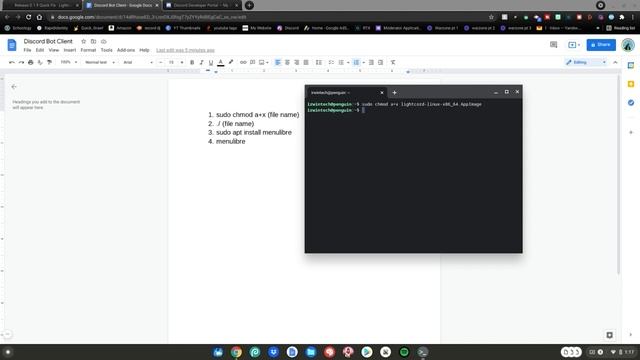640x360 pixels.
Task: Open the Help menu
Action: (144, 50)
